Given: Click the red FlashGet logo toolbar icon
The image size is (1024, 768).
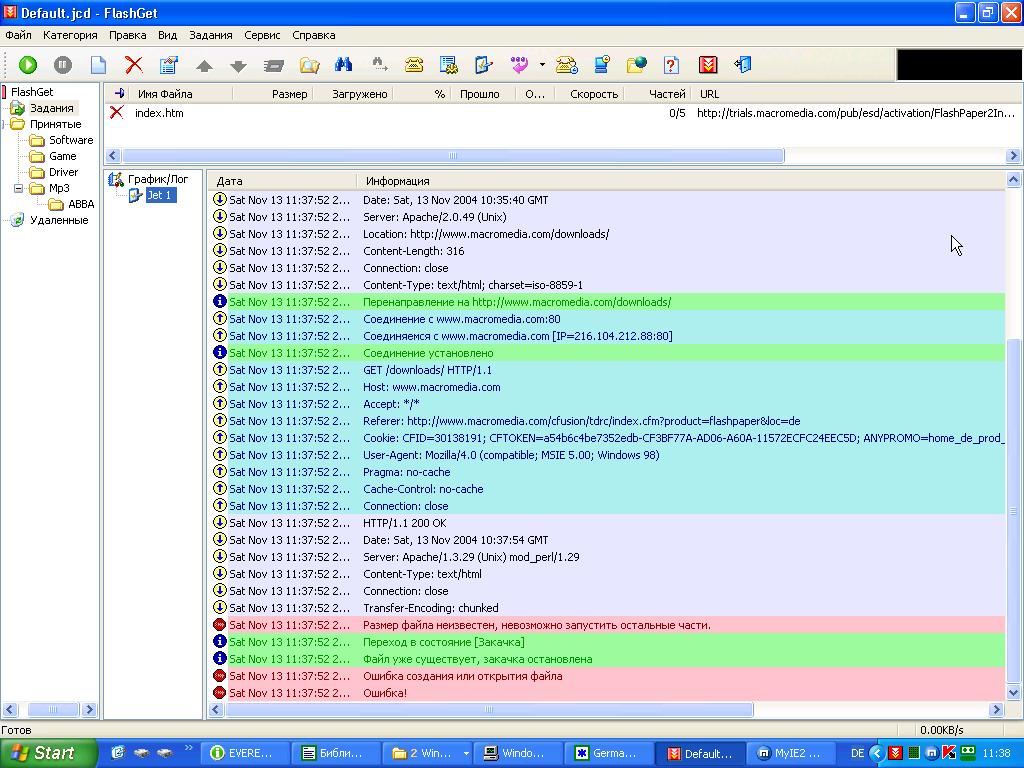Looking at the screenshot, I should tap(707, 65).
